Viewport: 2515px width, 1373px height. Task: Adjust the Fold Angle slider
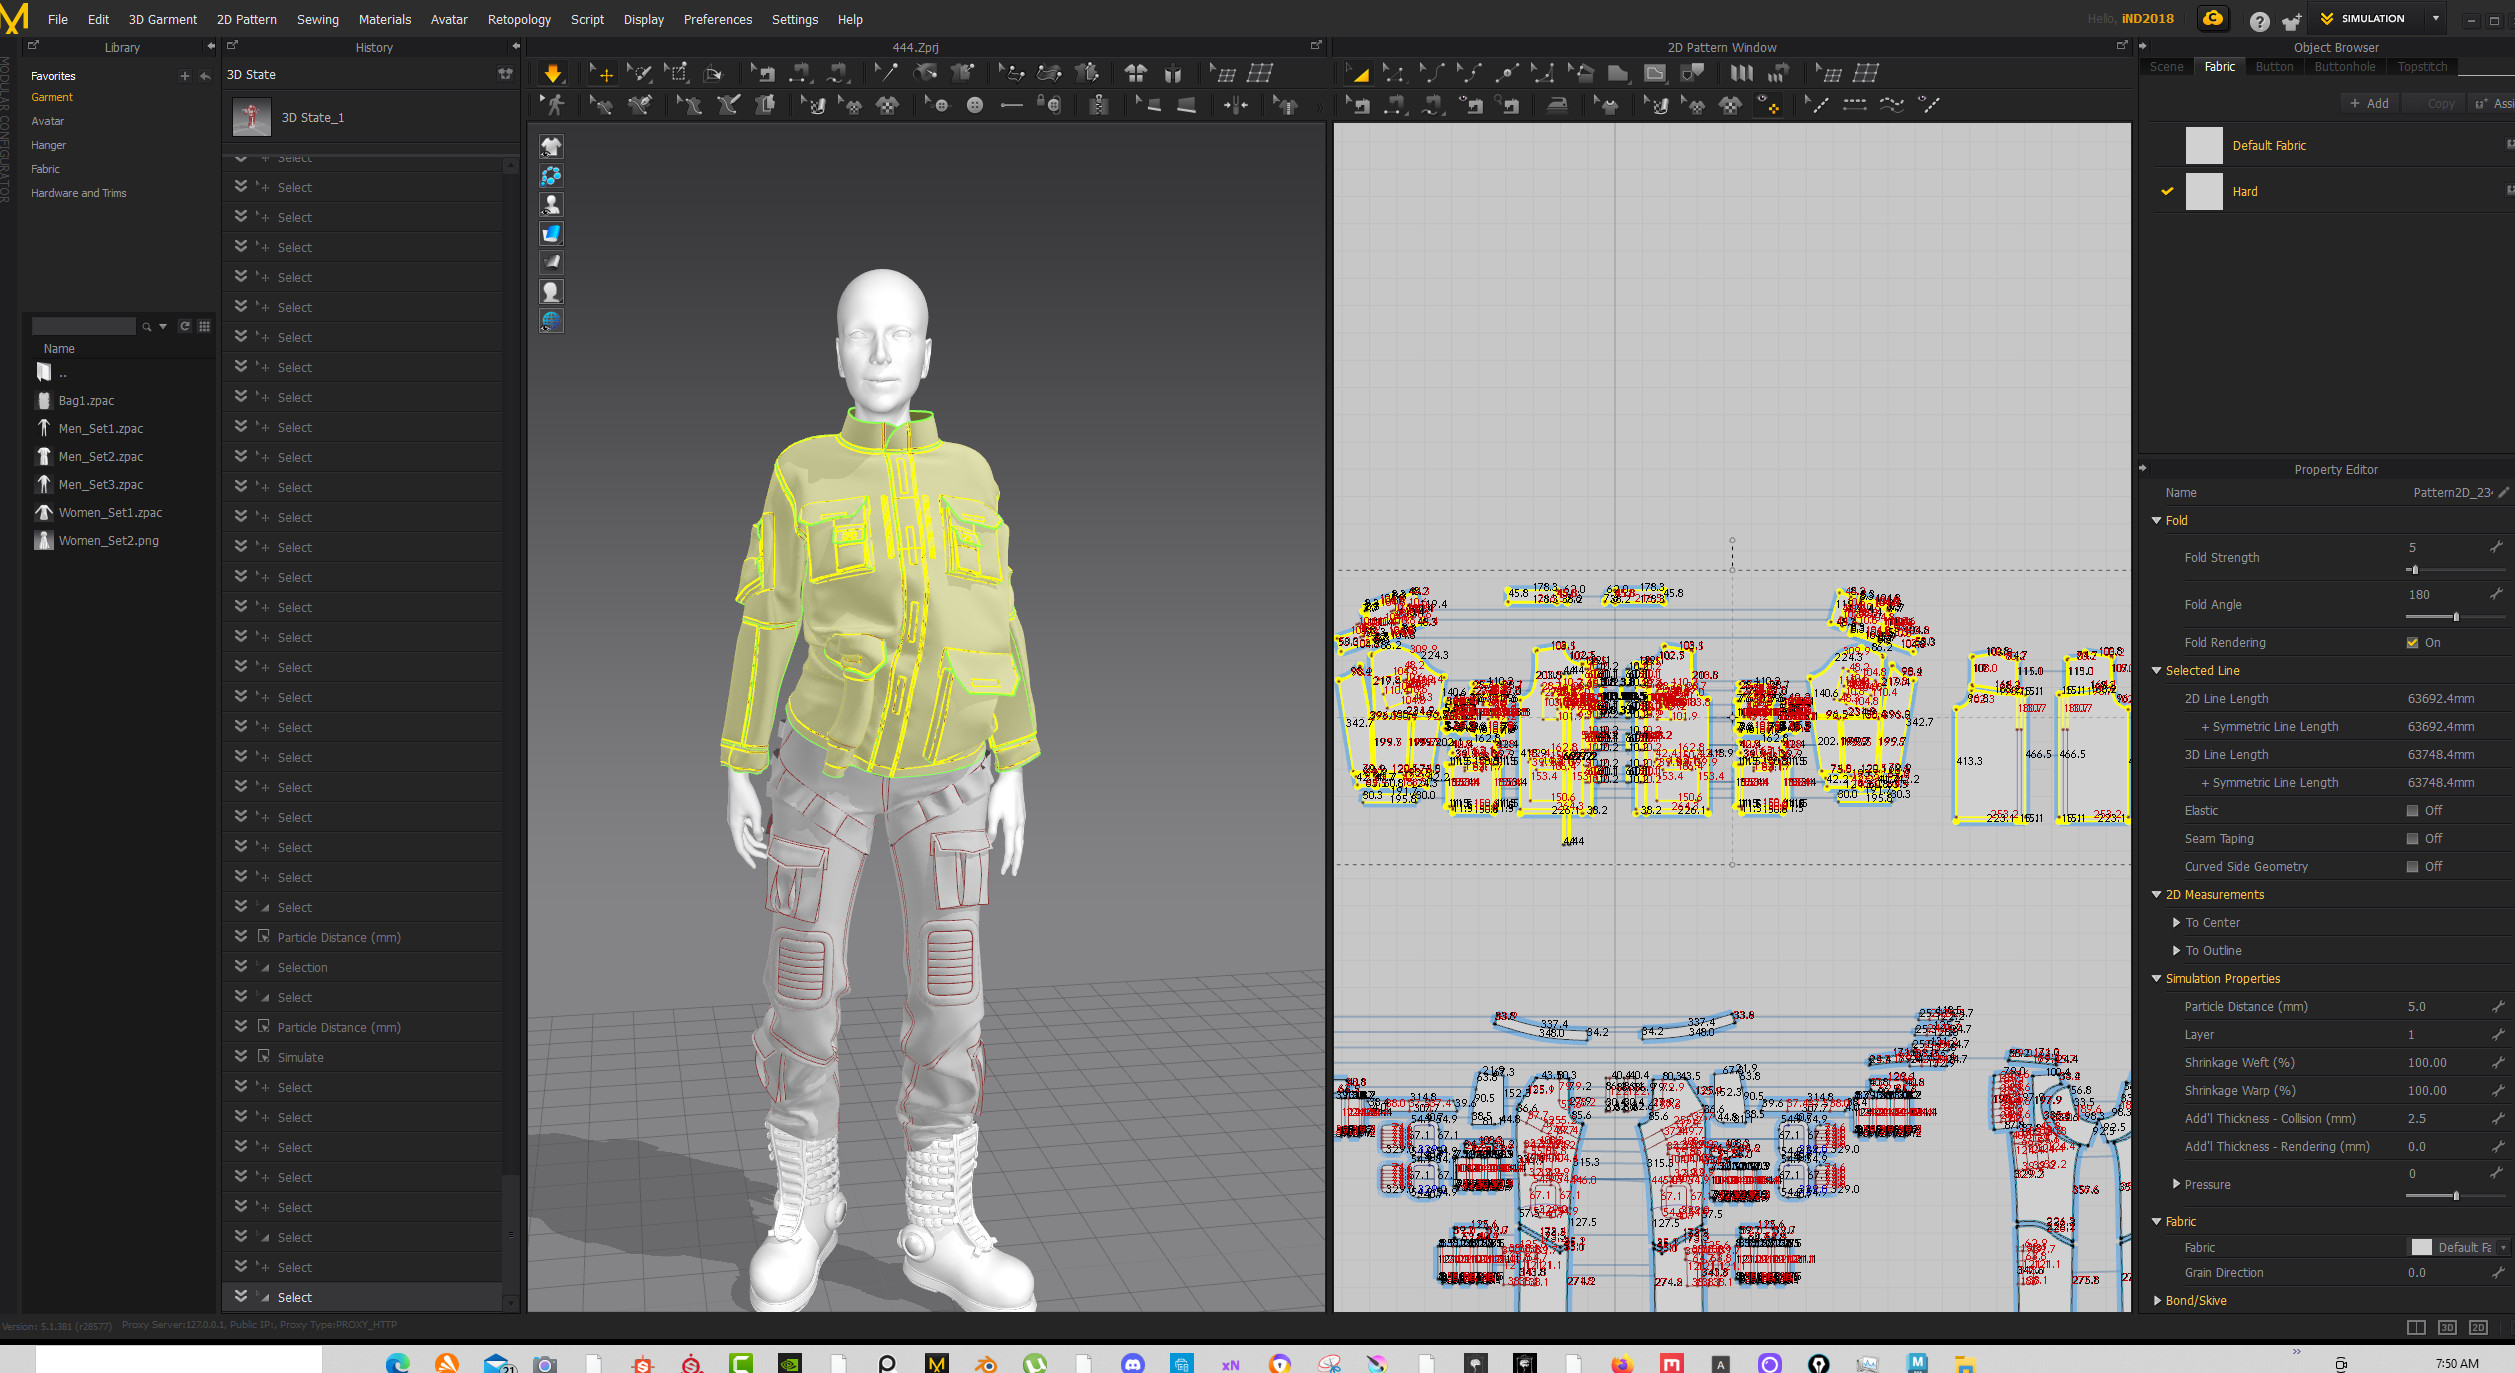pos(2455,617)
